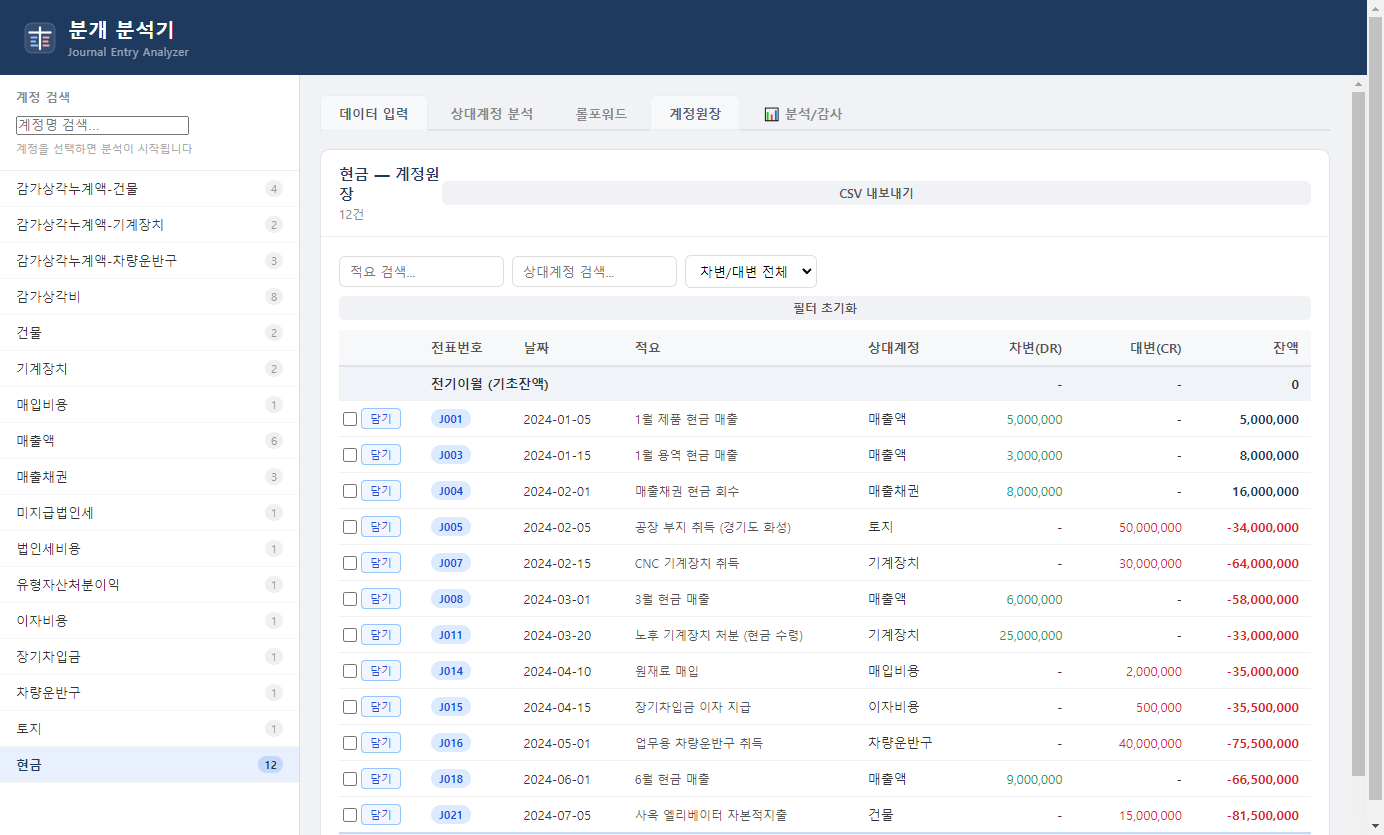Open the 차변/대변 전체 dropdown
Screen dimensions: 1384x835
pyautogui.click(x=751, y=272)
